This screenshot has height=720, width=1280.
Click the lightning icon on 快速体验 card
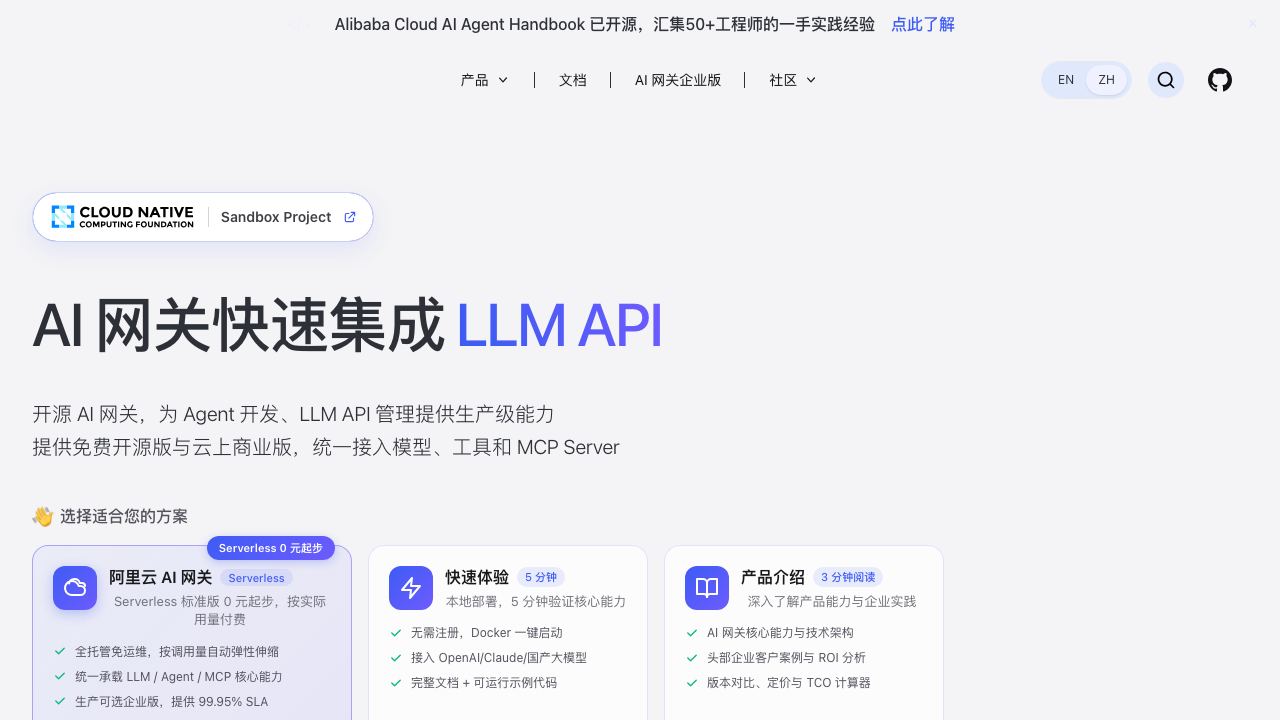coord(411,588)
